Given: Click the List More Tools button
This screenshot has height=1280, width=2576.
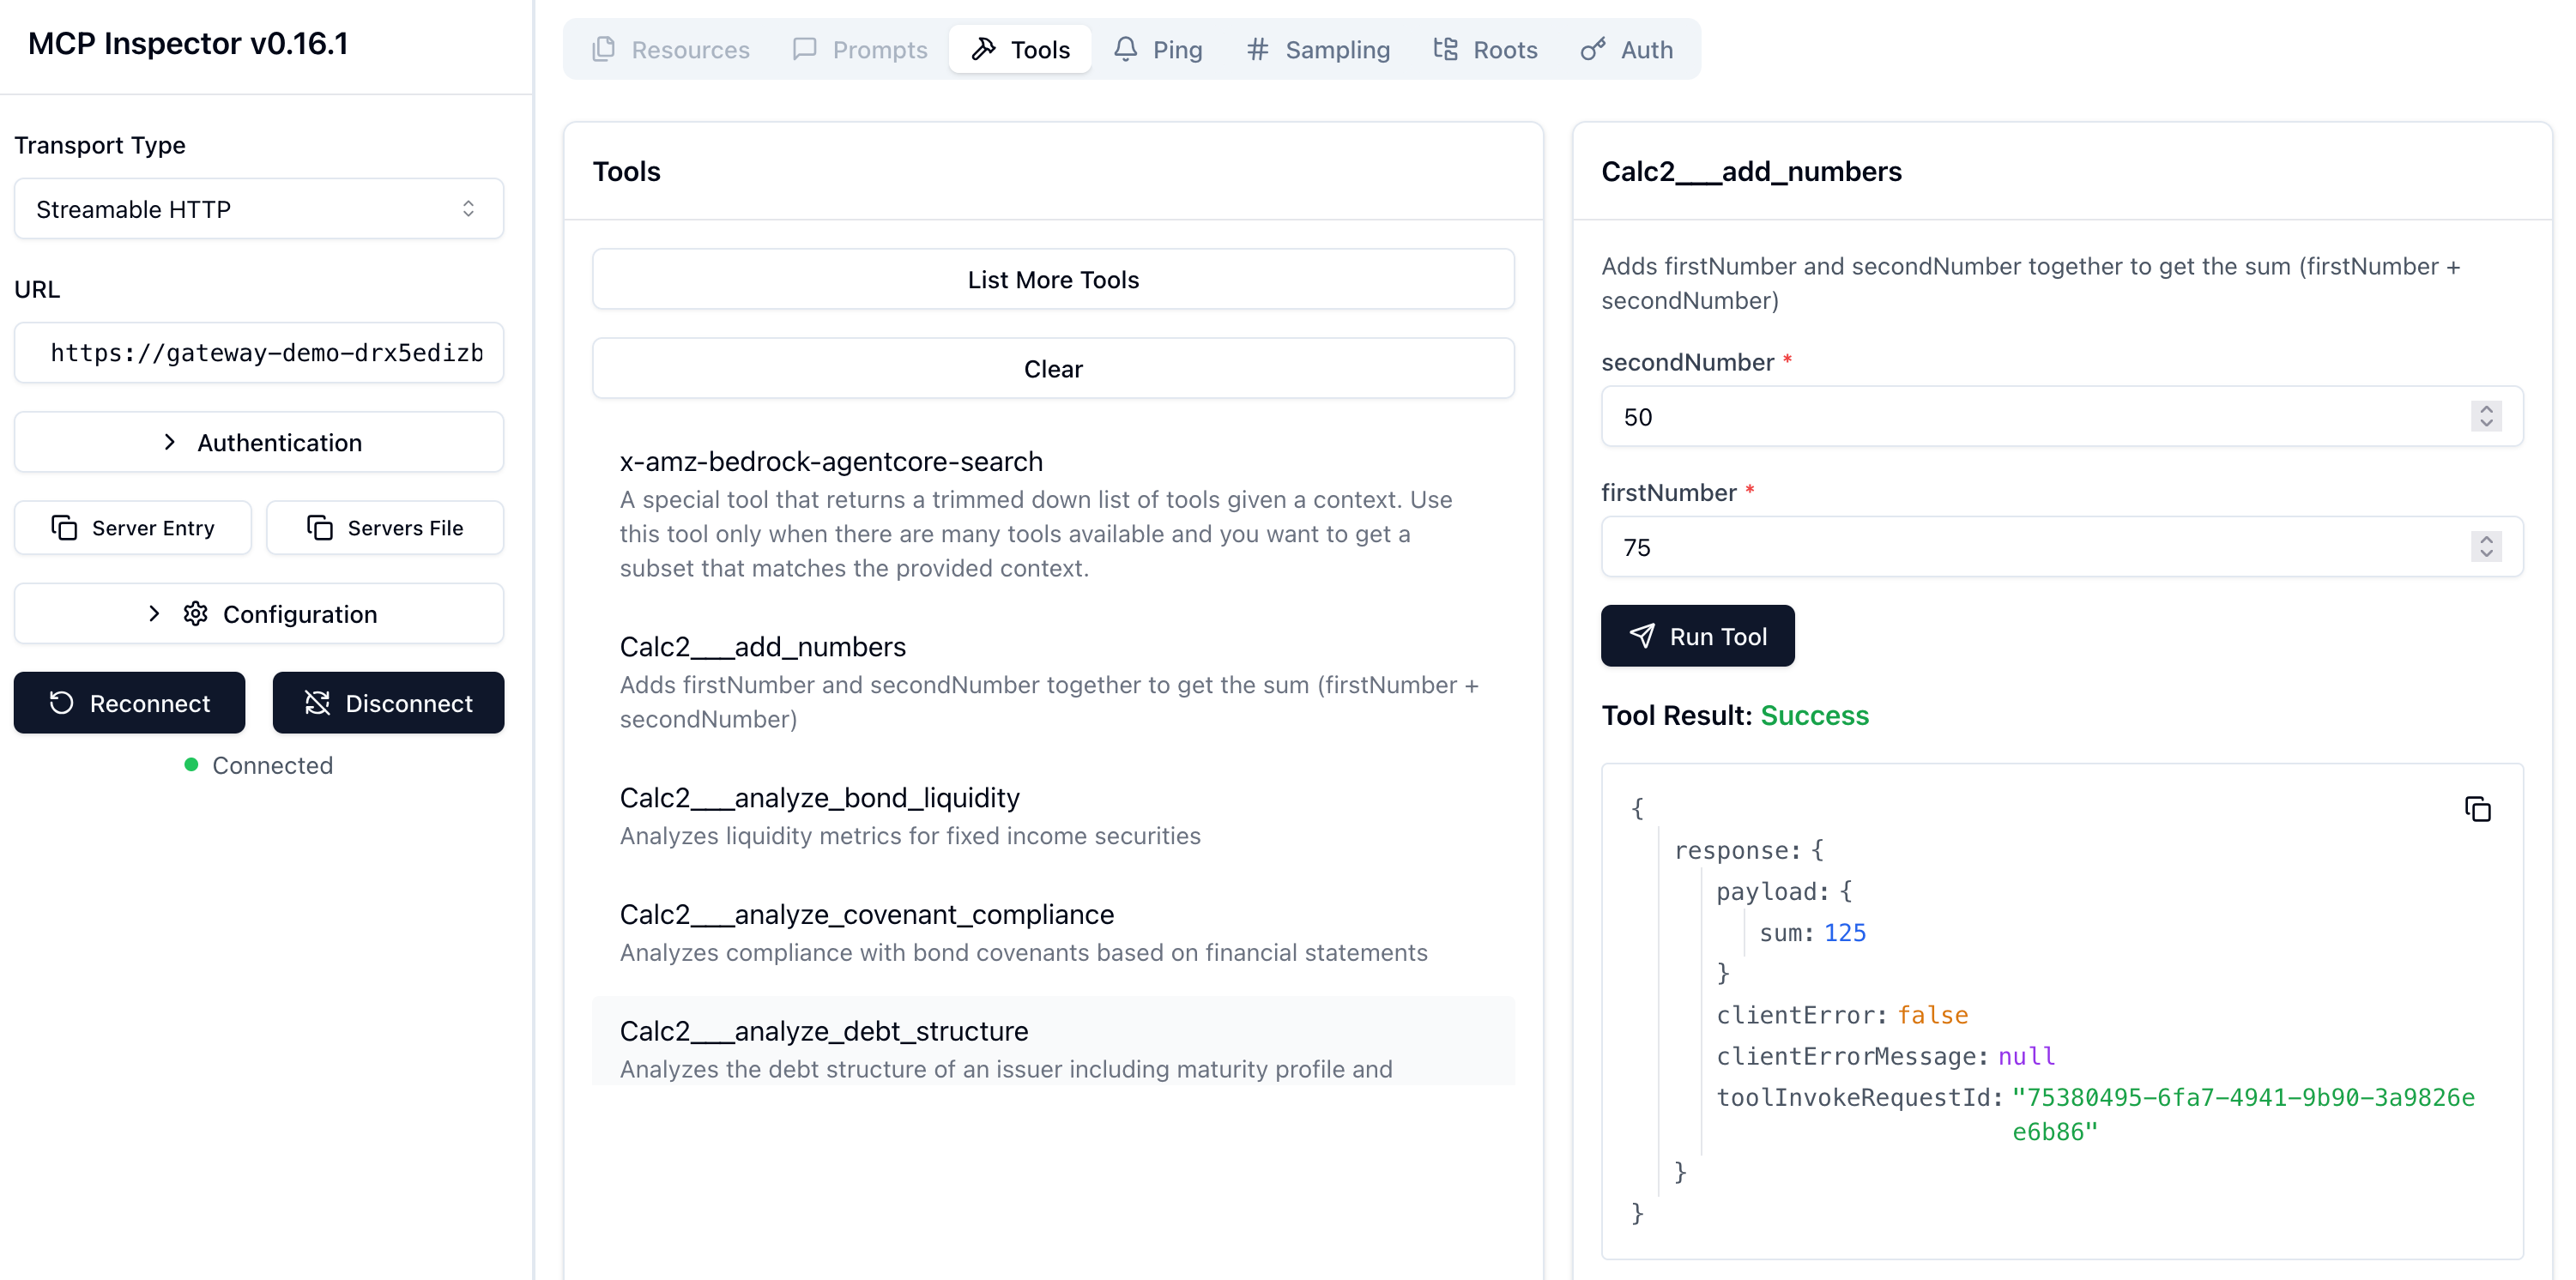Looking at the screenshot, I should point(1052,279).
